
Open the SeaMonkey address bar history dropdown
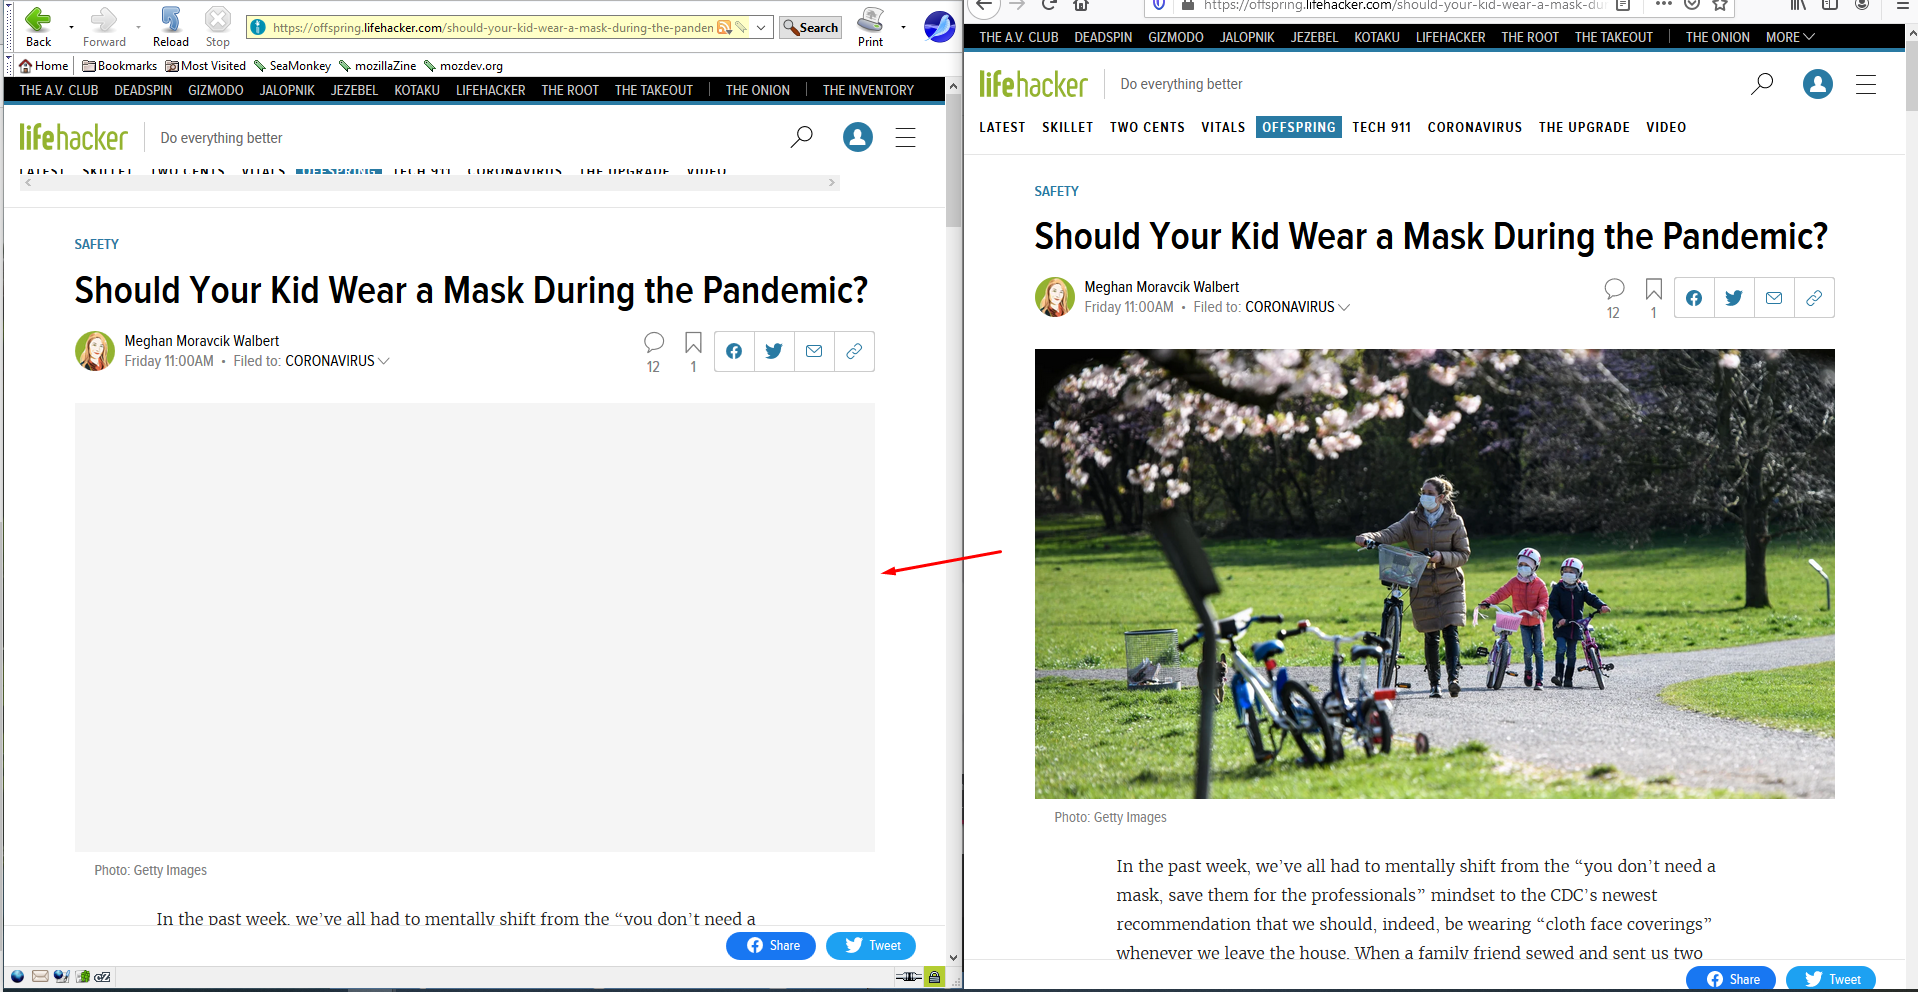[x=762, y=27]
